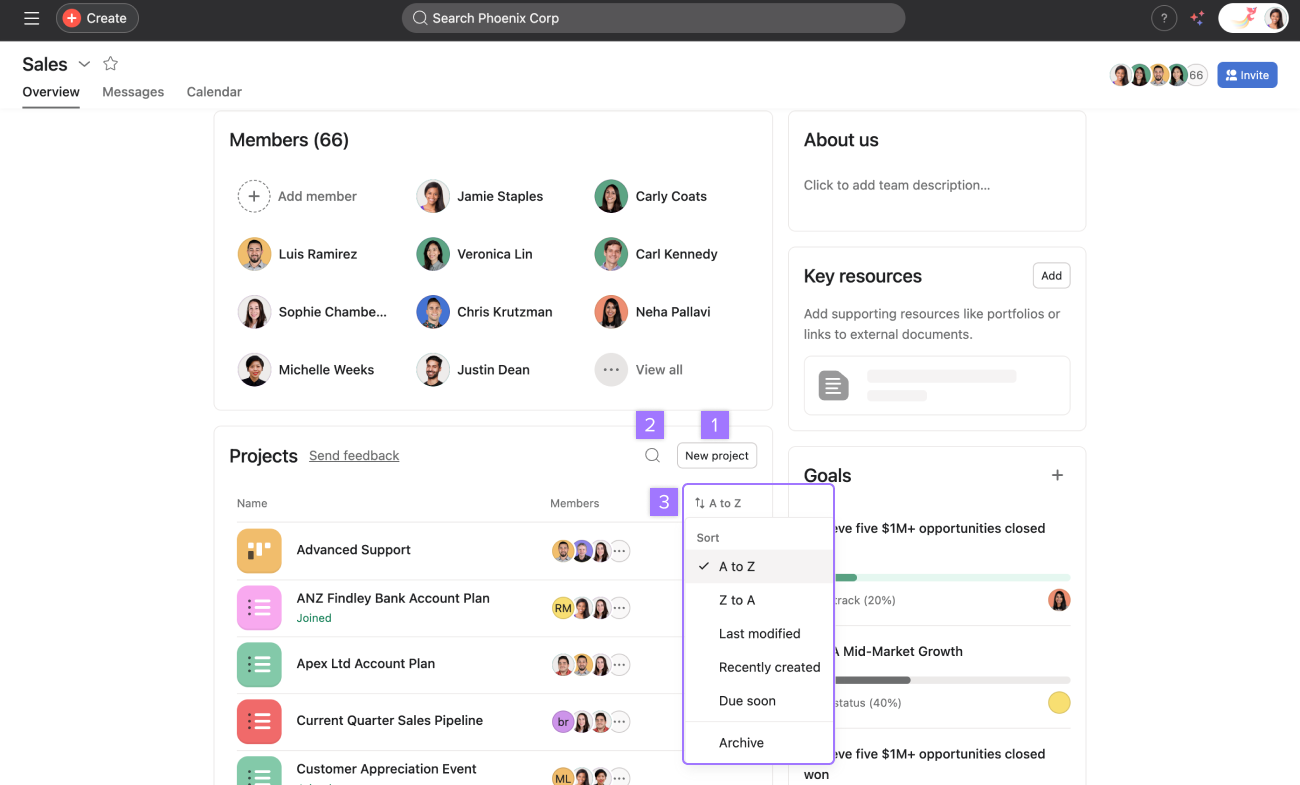Add a new goal with plus icon
The image size is (1300, 785).
coord(1057,476)
